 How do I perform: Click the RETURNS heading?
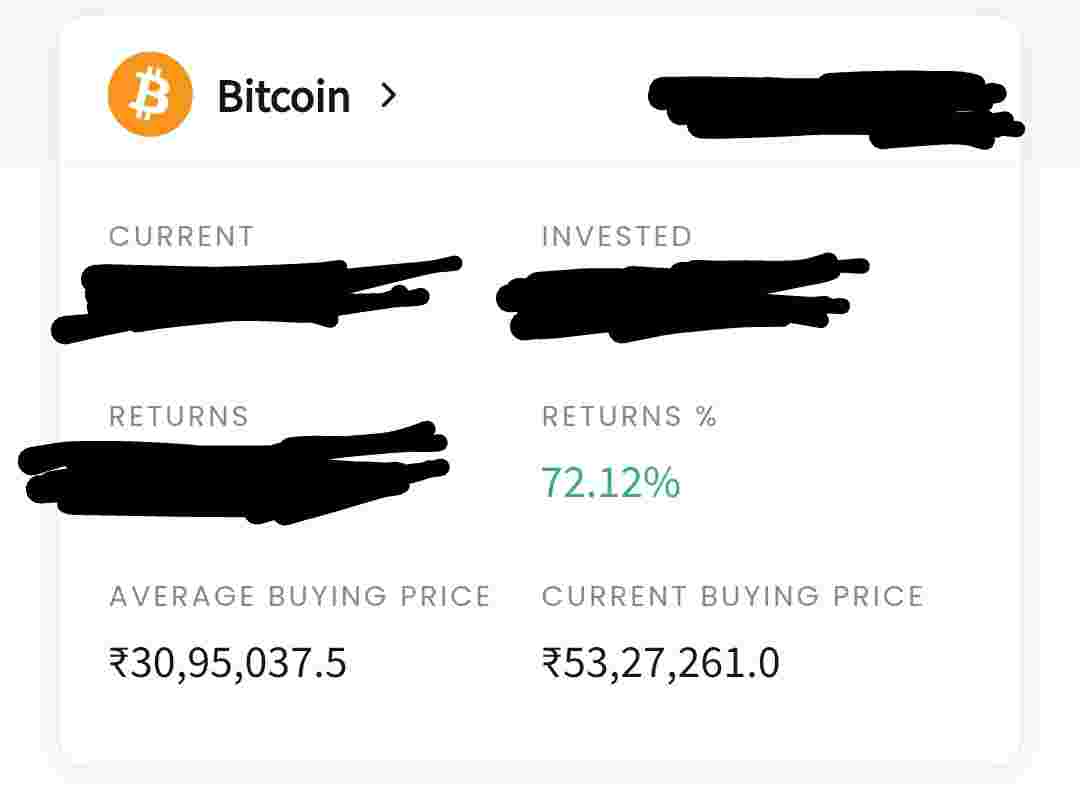(178, 416)
